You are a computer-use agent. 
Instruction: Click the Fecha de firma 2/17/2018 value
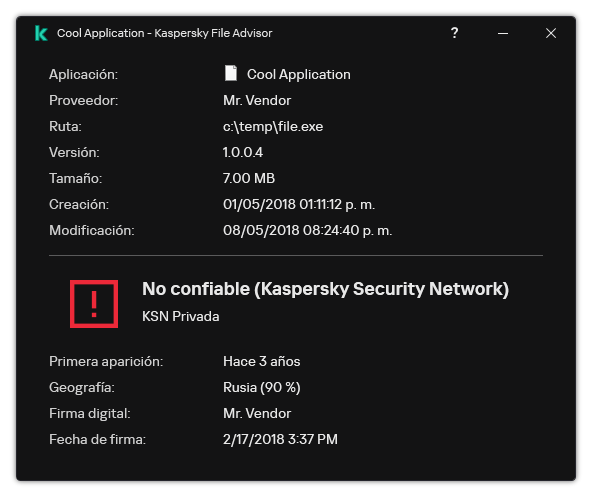(280, 439)
